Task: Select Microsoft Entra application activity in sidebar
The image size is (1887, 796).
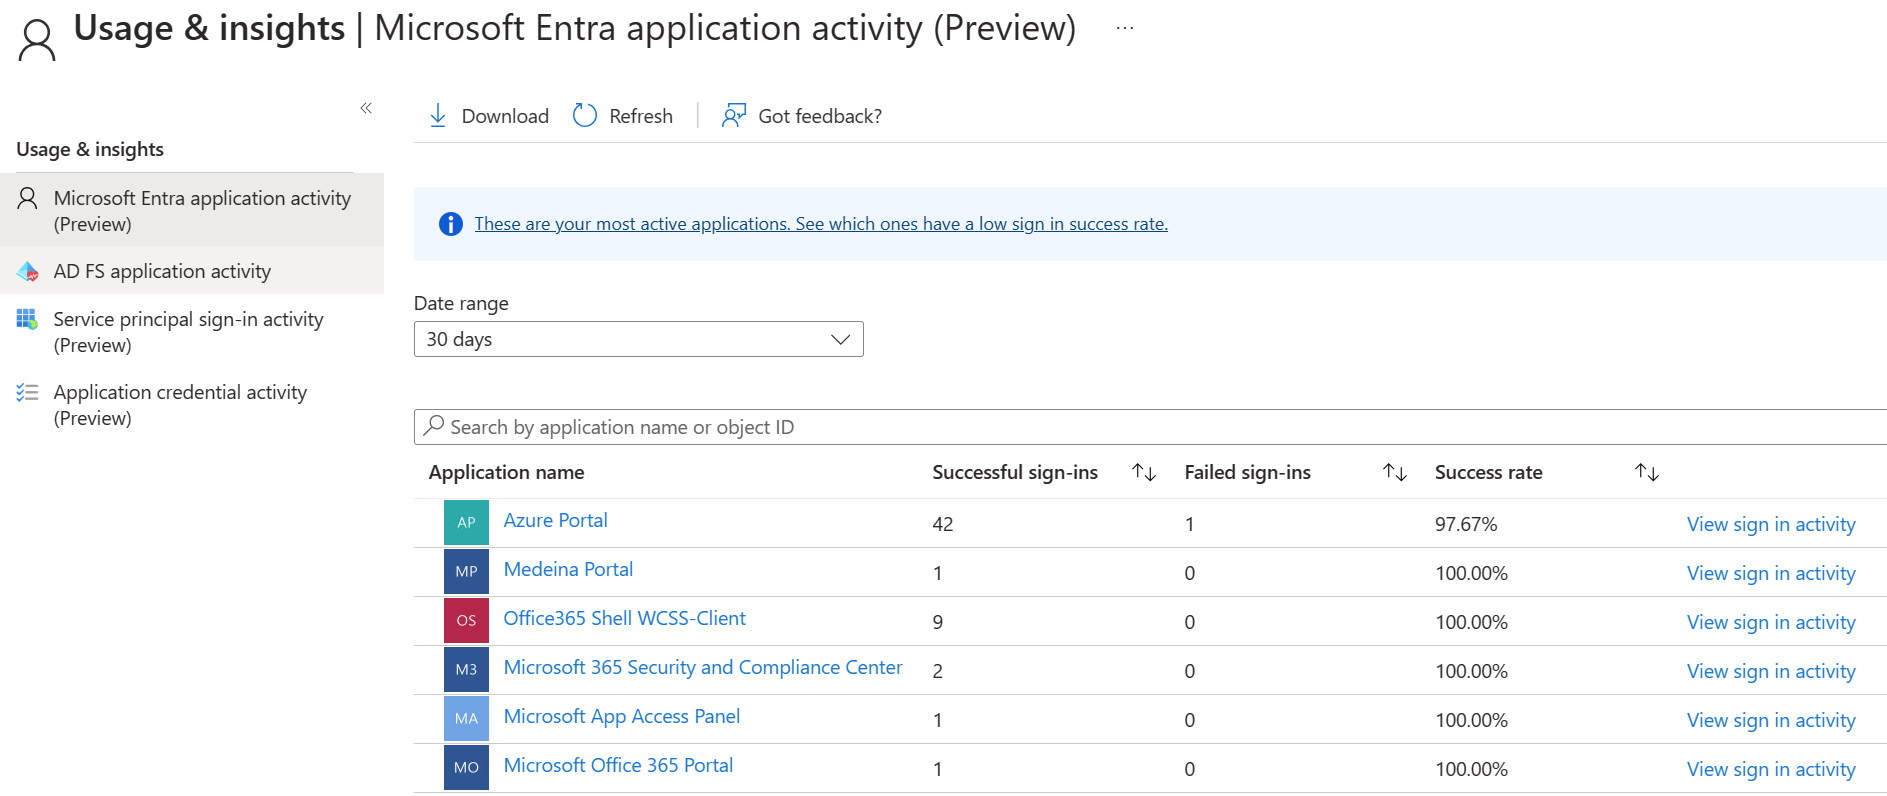Action: tap(192, 210)
